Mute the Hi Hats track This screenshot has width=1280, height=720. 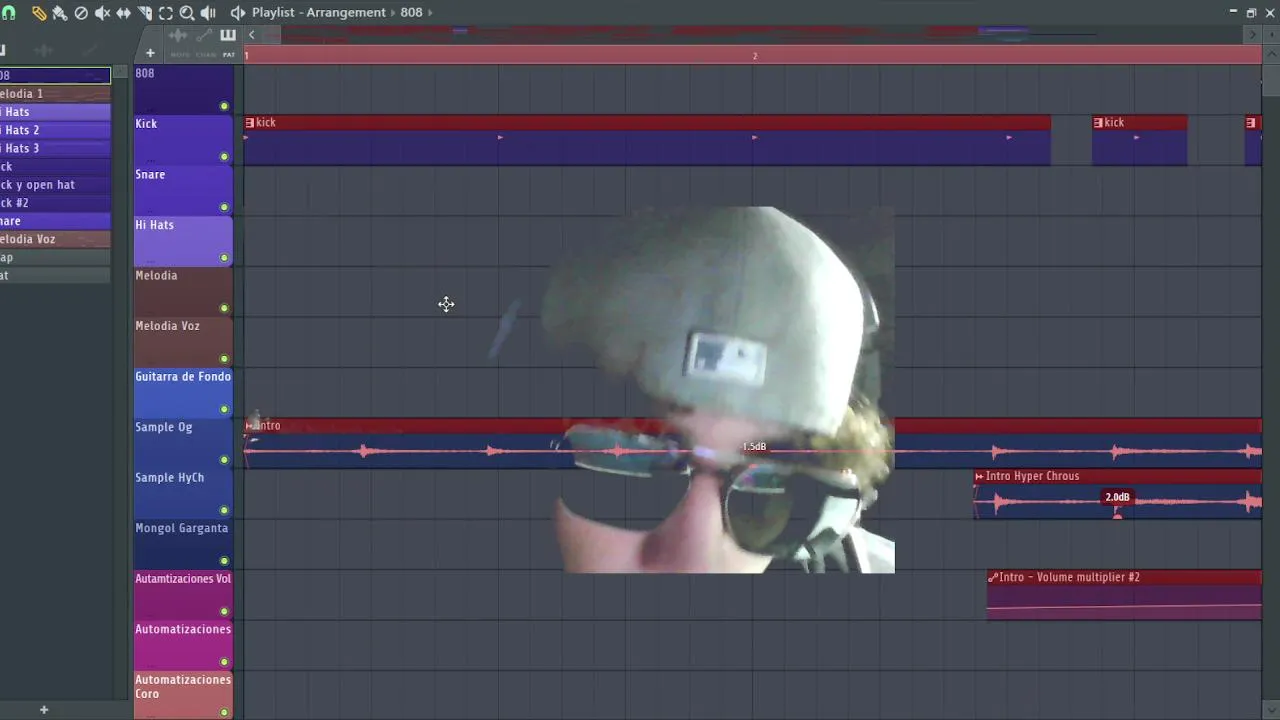click(x=224, y=258)
